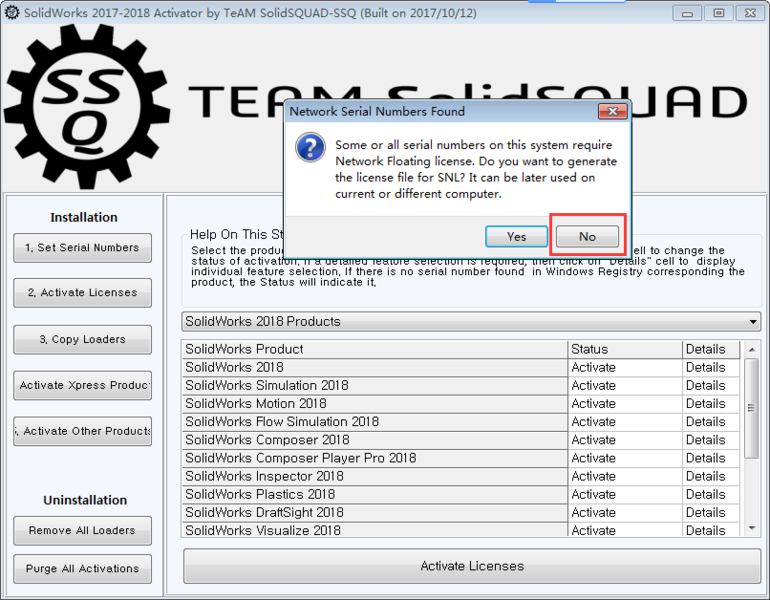Open Details for SolidWorks Inspector 2018

point(711,476)
